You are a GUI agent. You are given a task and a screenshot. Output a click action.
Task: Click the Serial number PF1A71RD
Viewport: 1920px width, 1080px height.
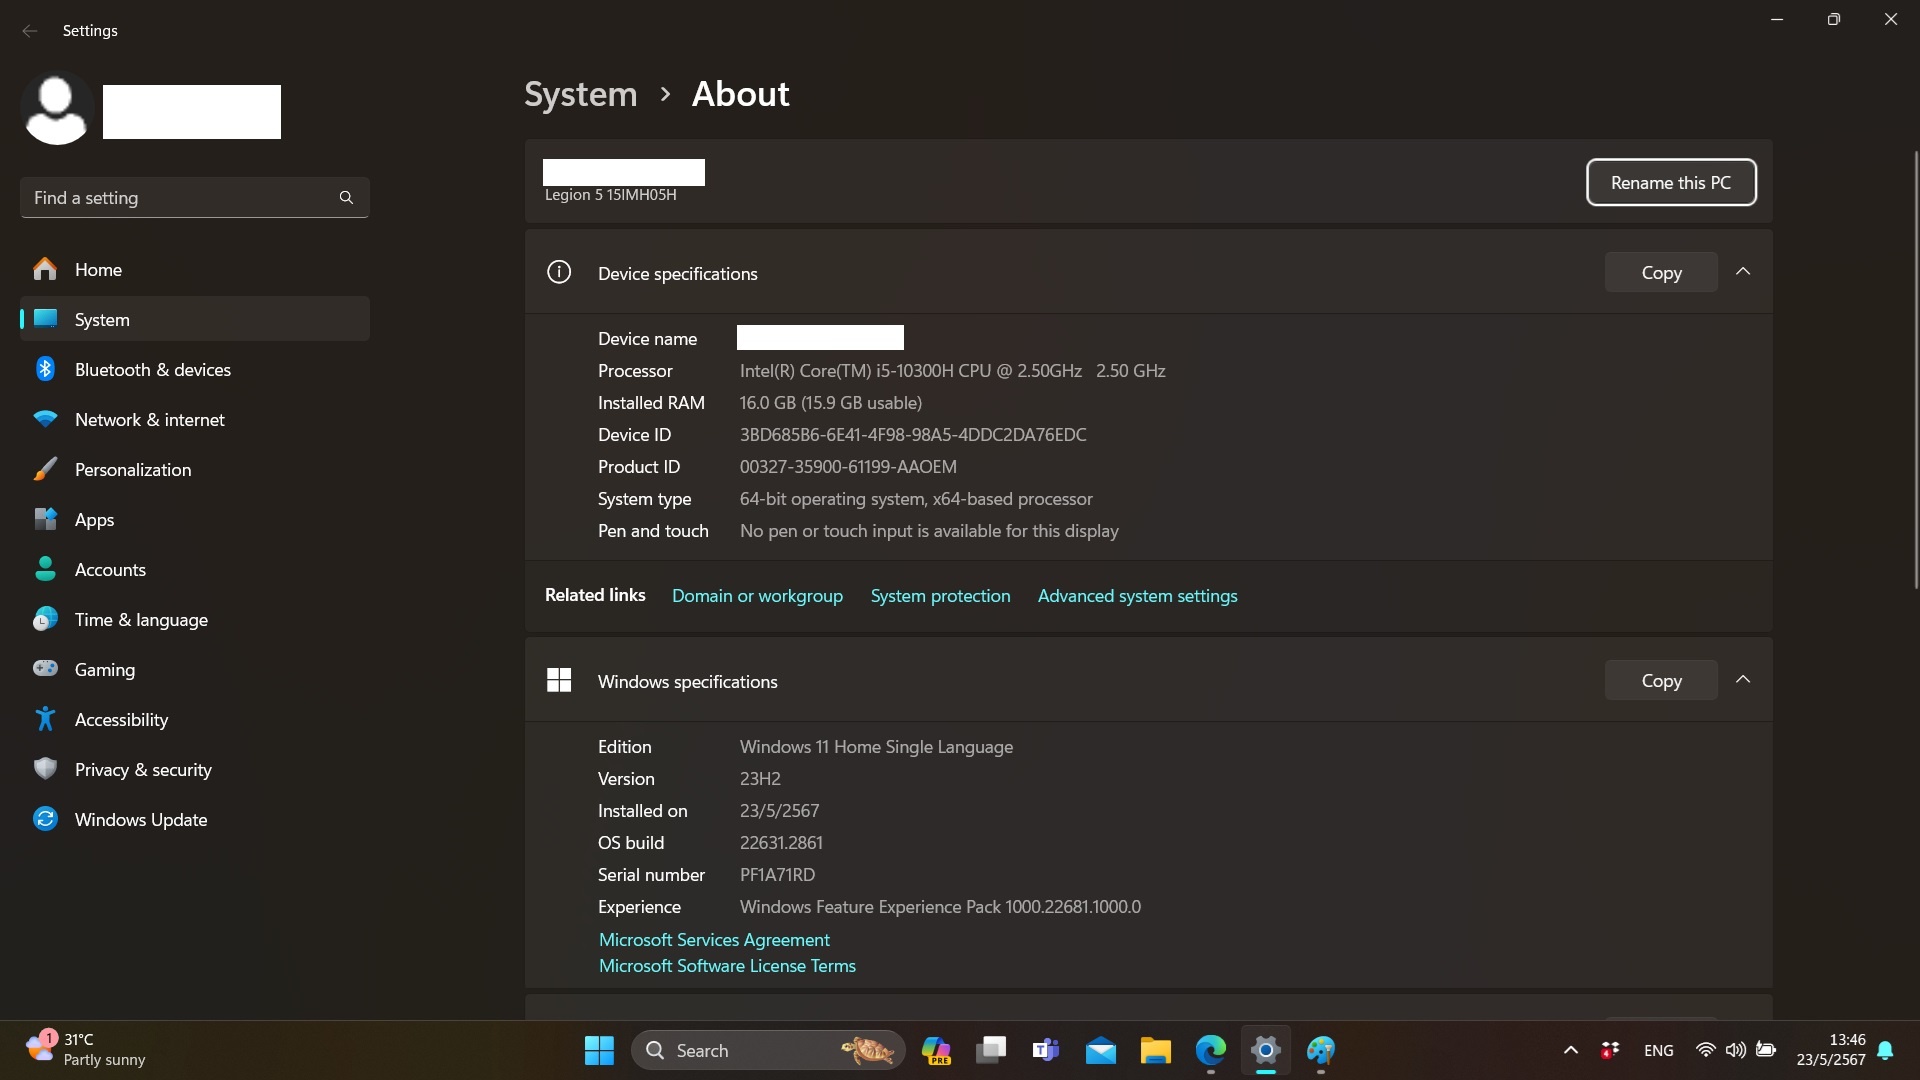pyautogui.click(x=777, y=875)
